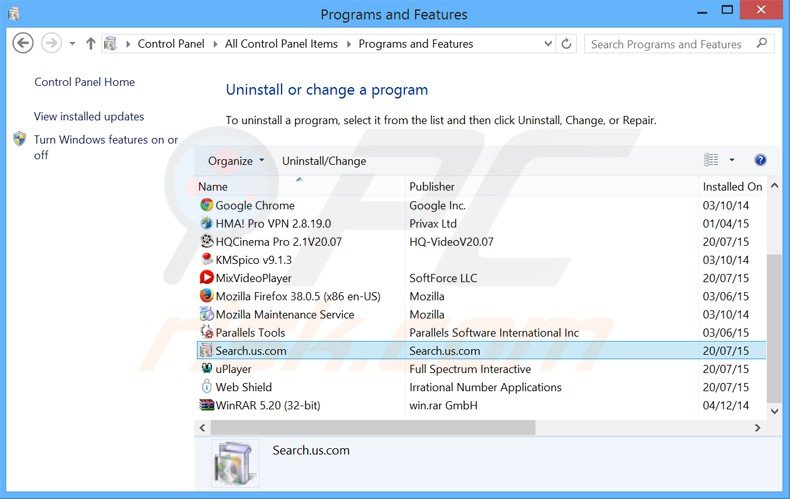Click the change view icon
The image size is (790, 499).
click(x=711, y=160)
